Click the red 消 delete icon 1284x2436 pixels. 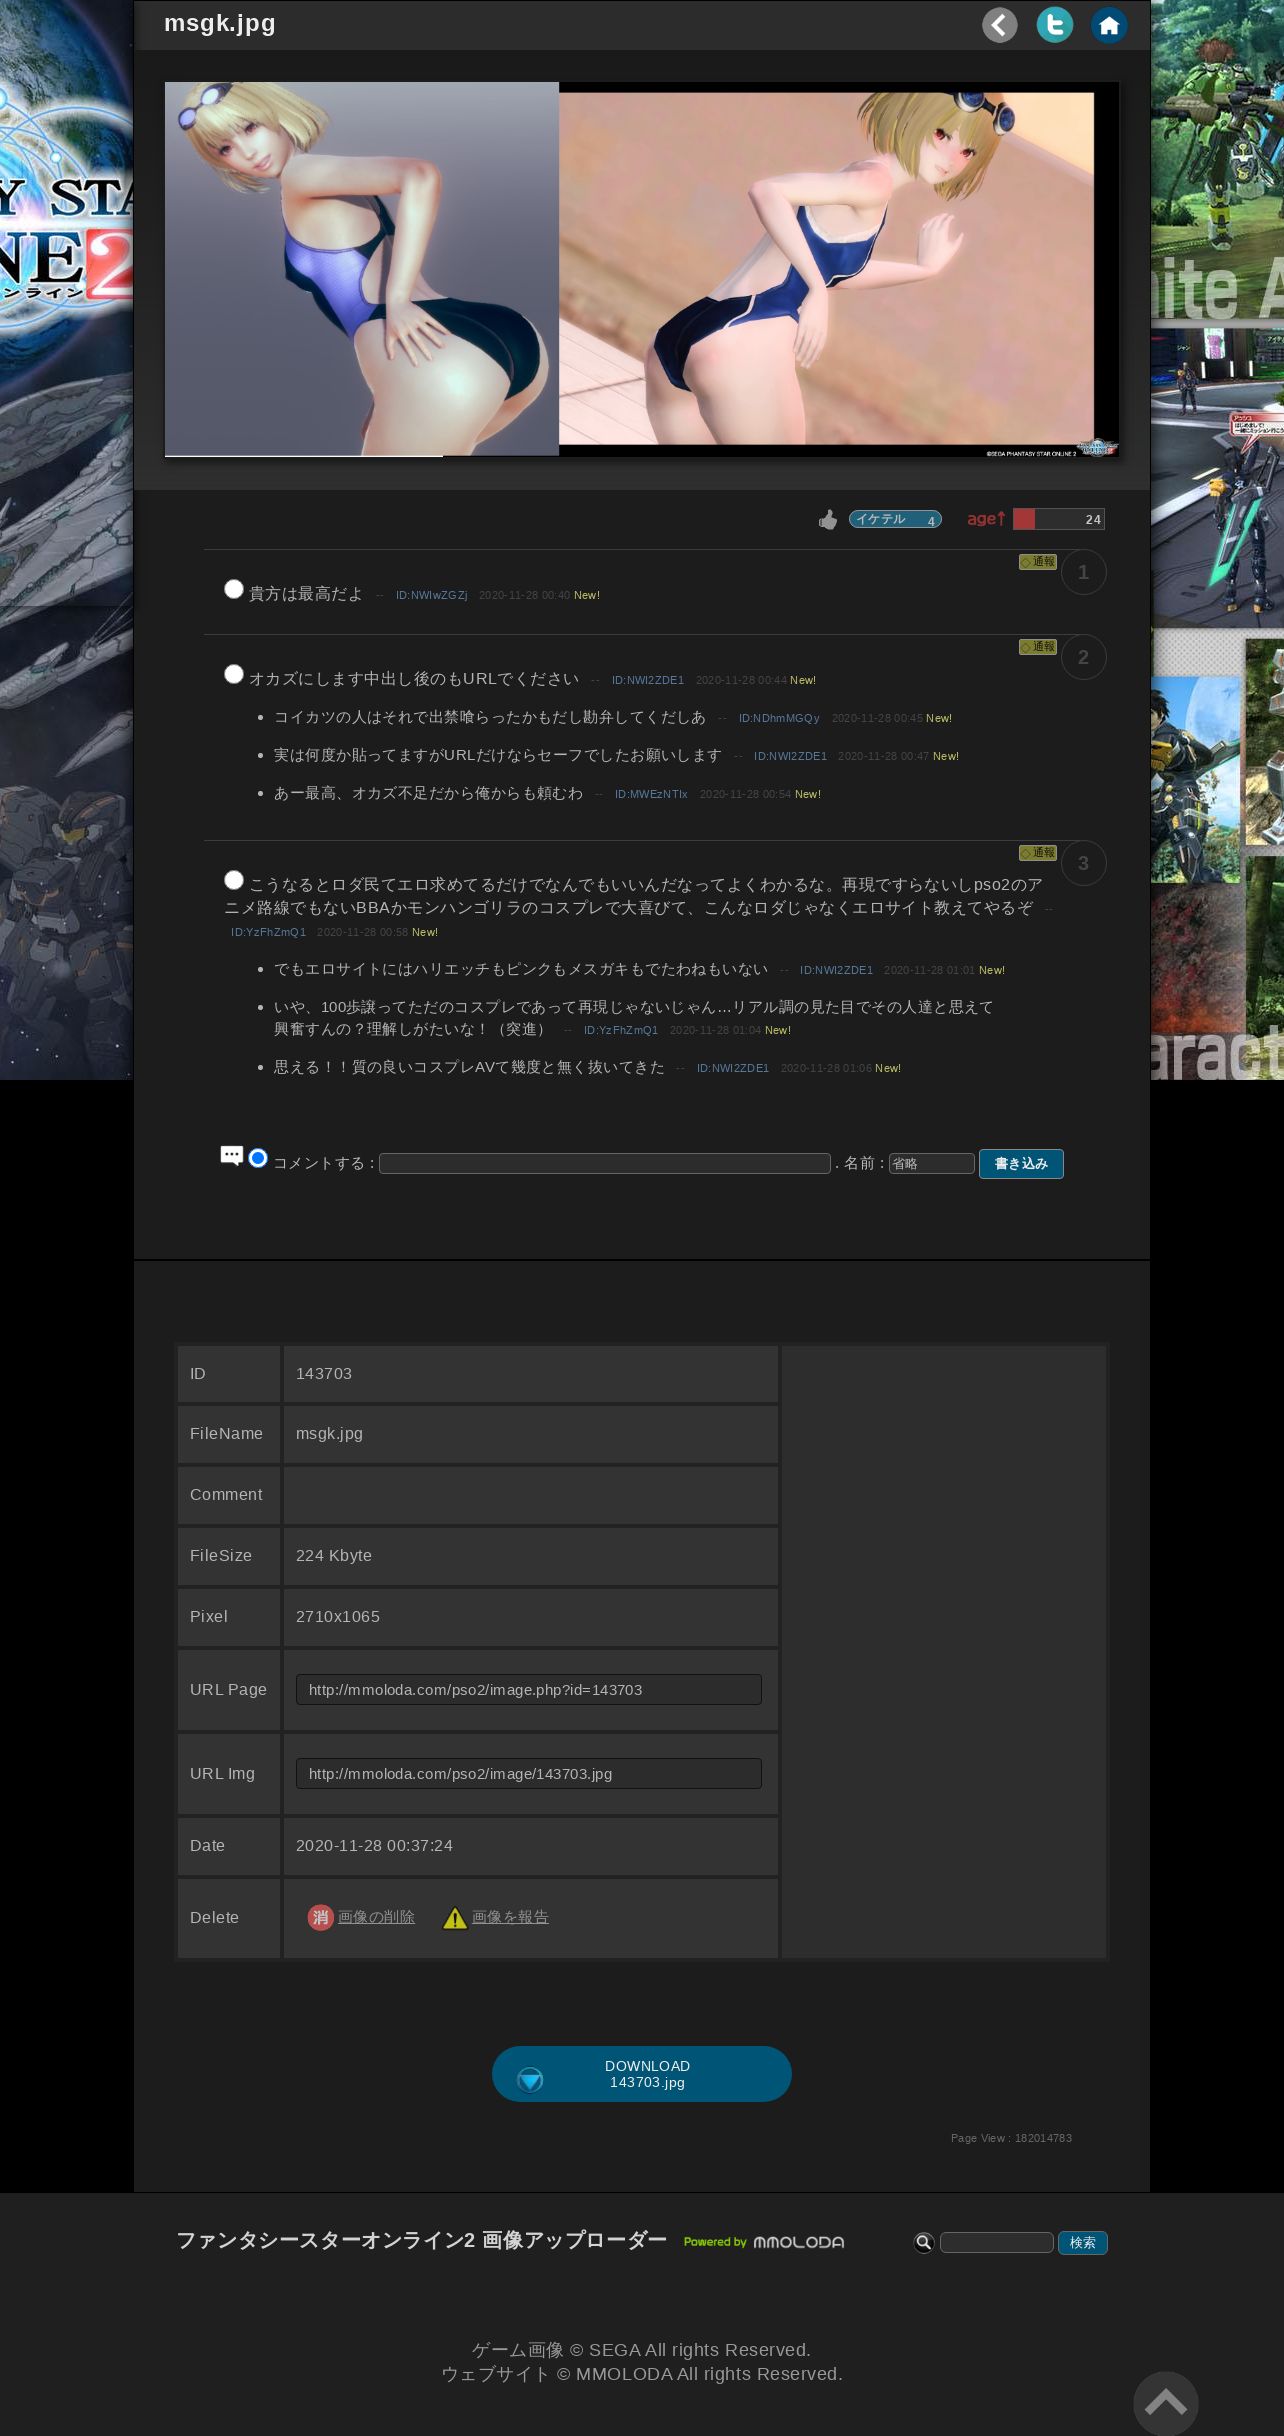coord(320,1917)
